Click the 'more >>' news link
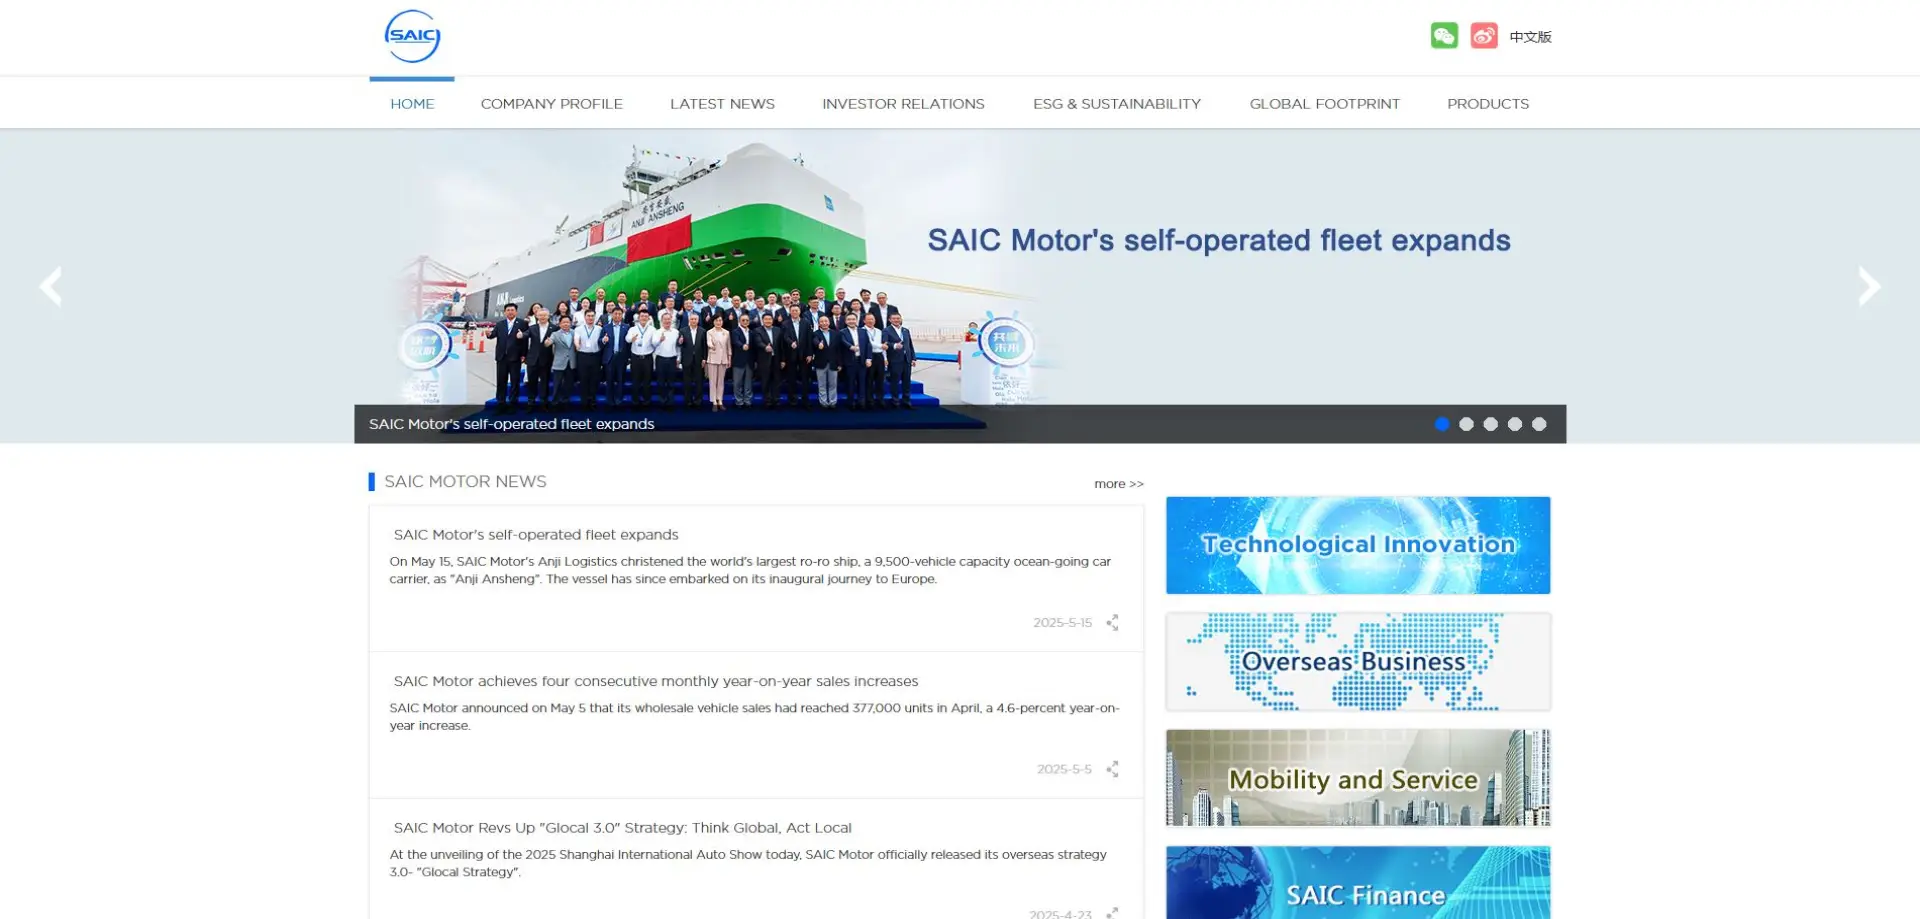 [x=1119, y=484]
